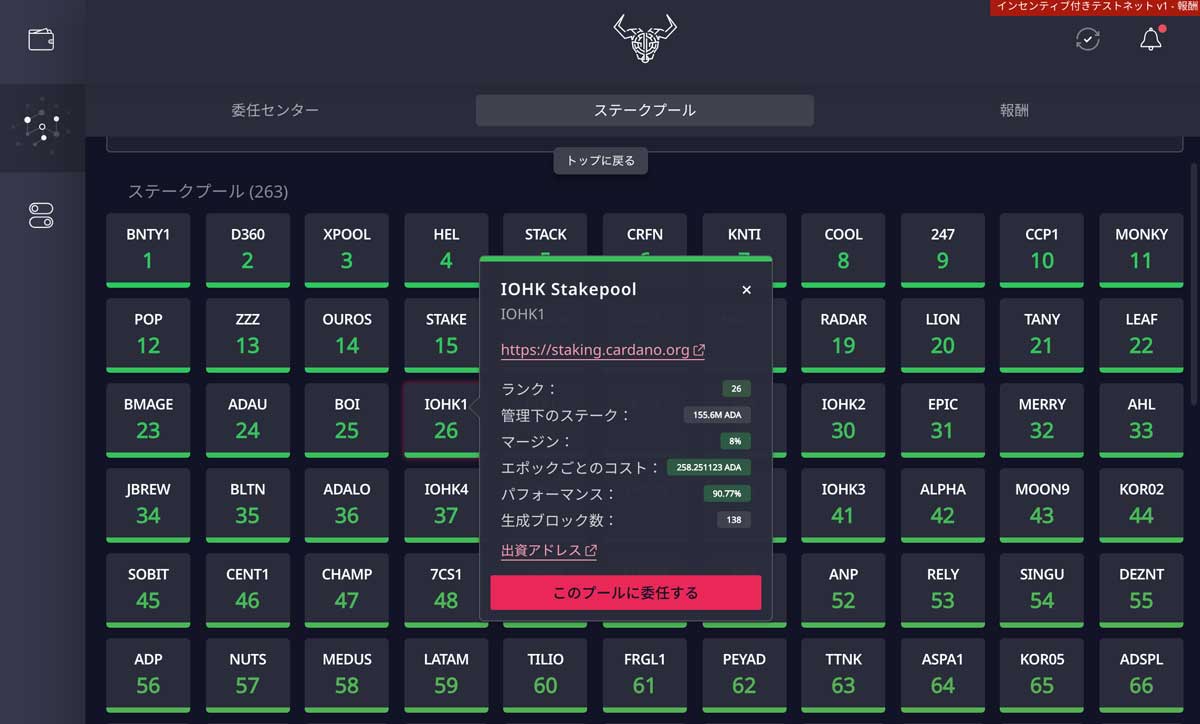1200x724 pixels.
Task: Switch to the ステークプール tab
Action: (645, 110)
